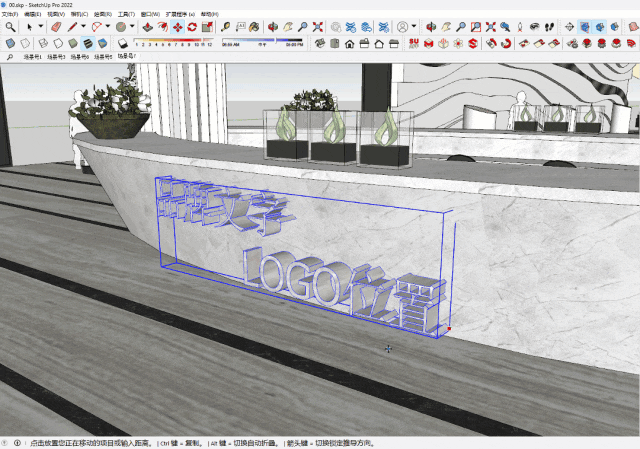Toggle shadows on or off
The width and height of the screenshot is (640, 449).
pos(122,43)
